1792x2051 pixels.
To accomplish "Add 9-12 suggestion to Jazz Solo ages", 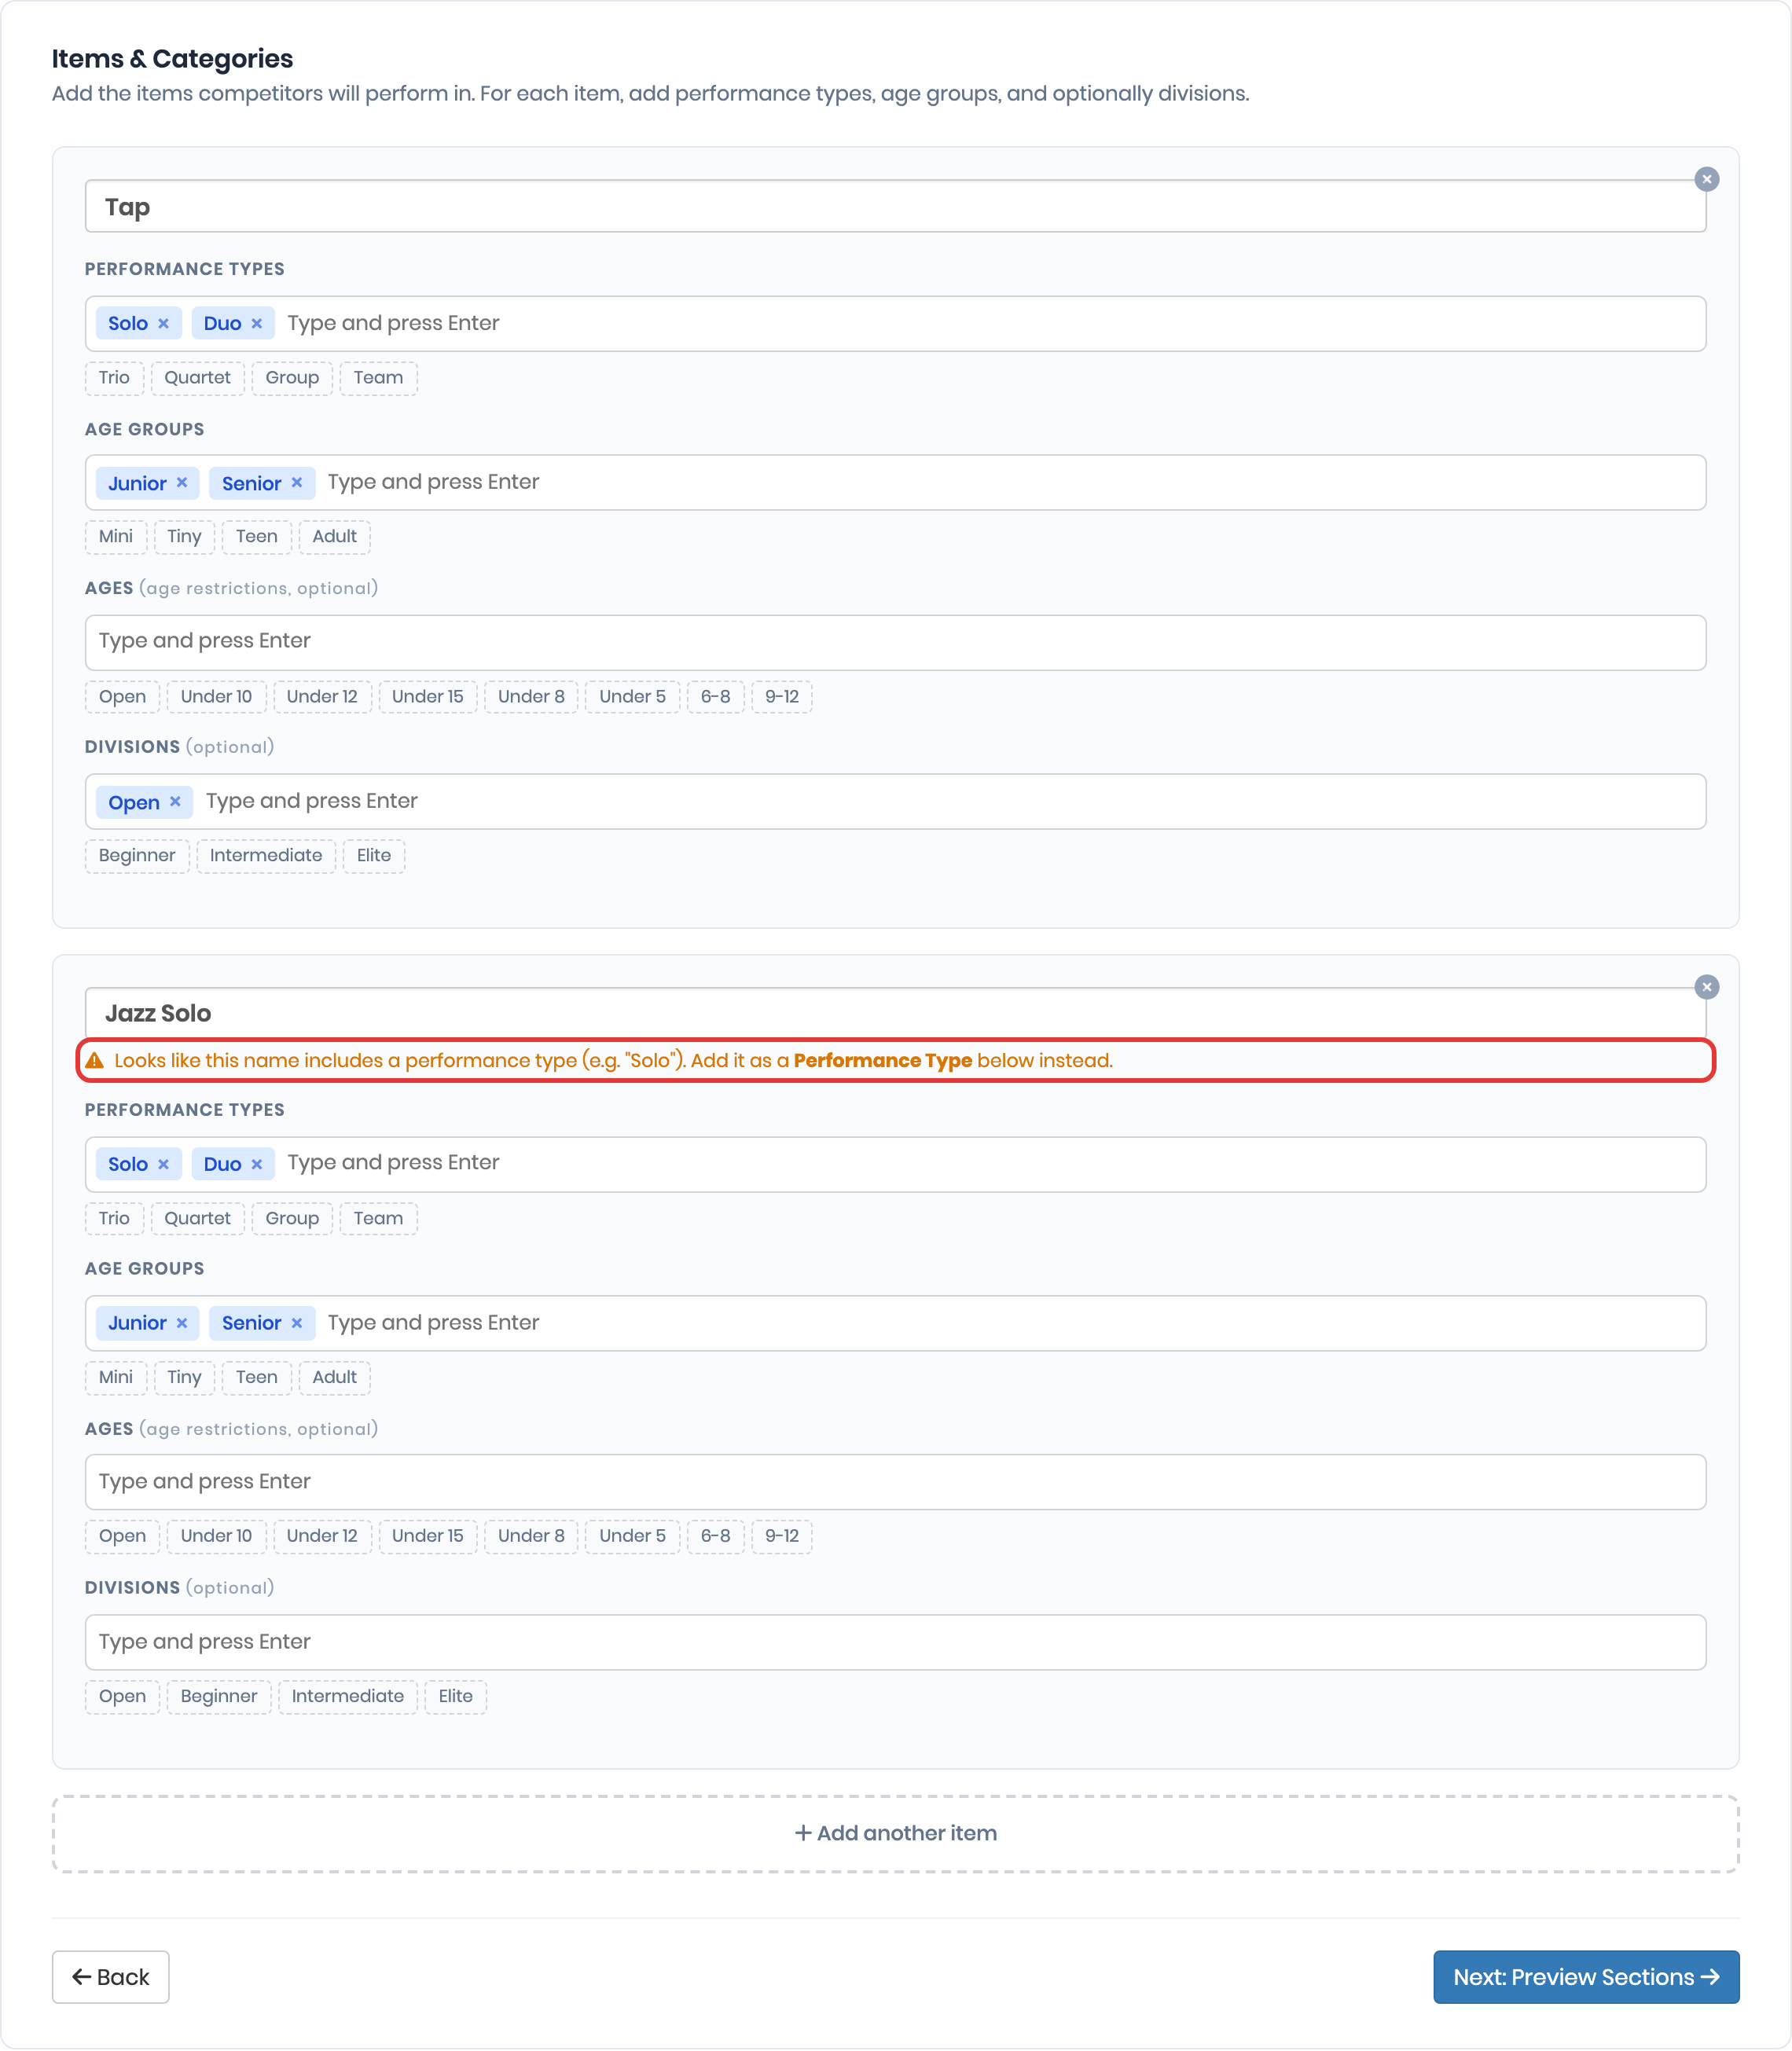I will coord(782,1537).
